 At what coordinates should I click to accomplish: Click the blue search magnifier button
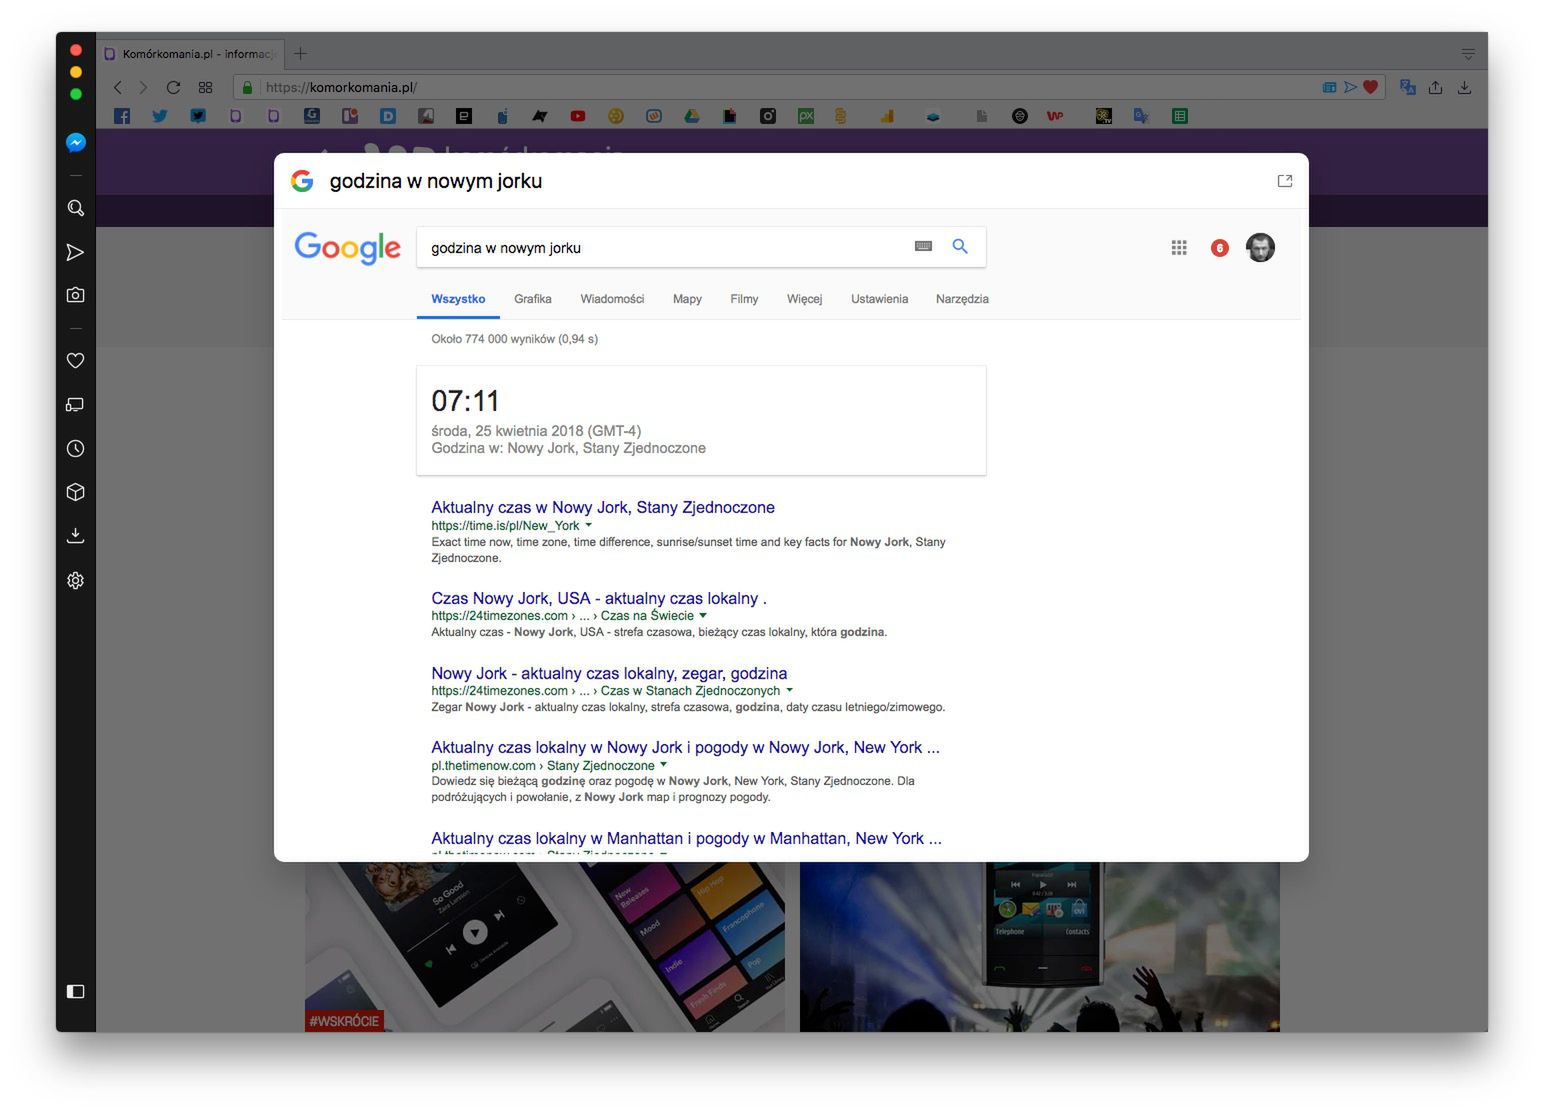(960, 246)
